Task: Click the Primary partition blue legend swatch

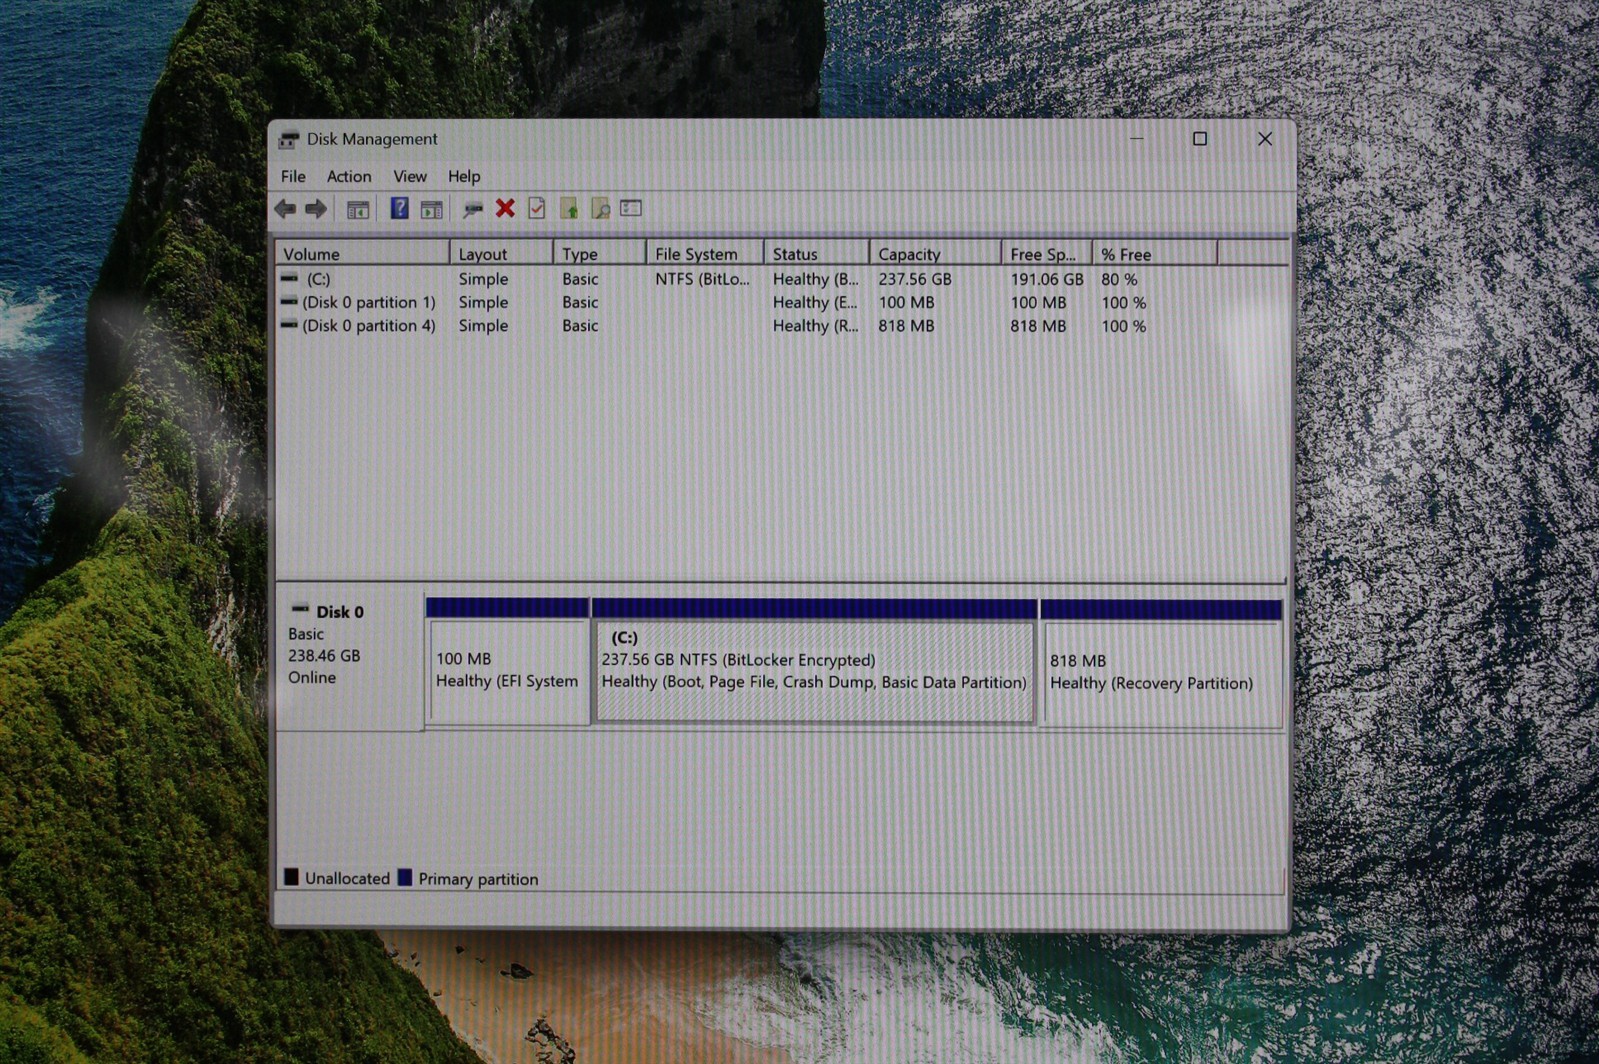Action: point(405,878)
